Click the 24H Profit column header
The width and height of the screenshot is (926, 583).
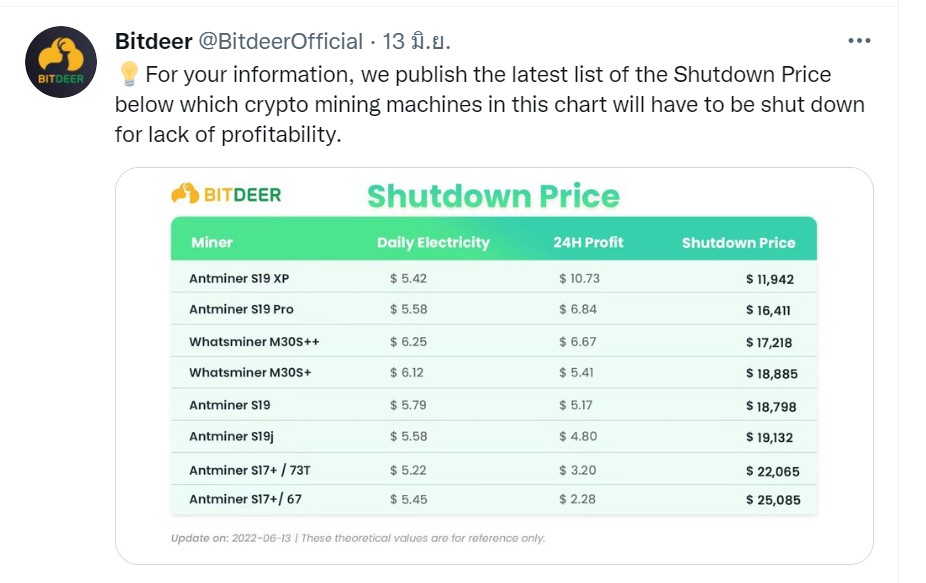[588, 242]
